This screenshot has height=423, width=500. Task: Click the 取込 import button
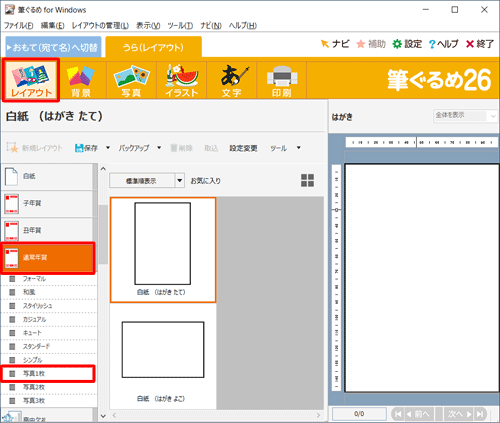211,148
